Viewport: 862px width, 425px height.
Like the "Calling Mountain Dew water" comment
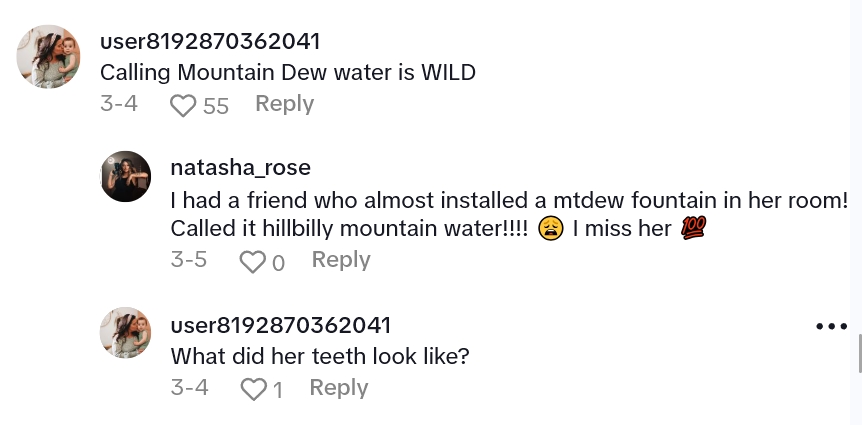(183, 105)
